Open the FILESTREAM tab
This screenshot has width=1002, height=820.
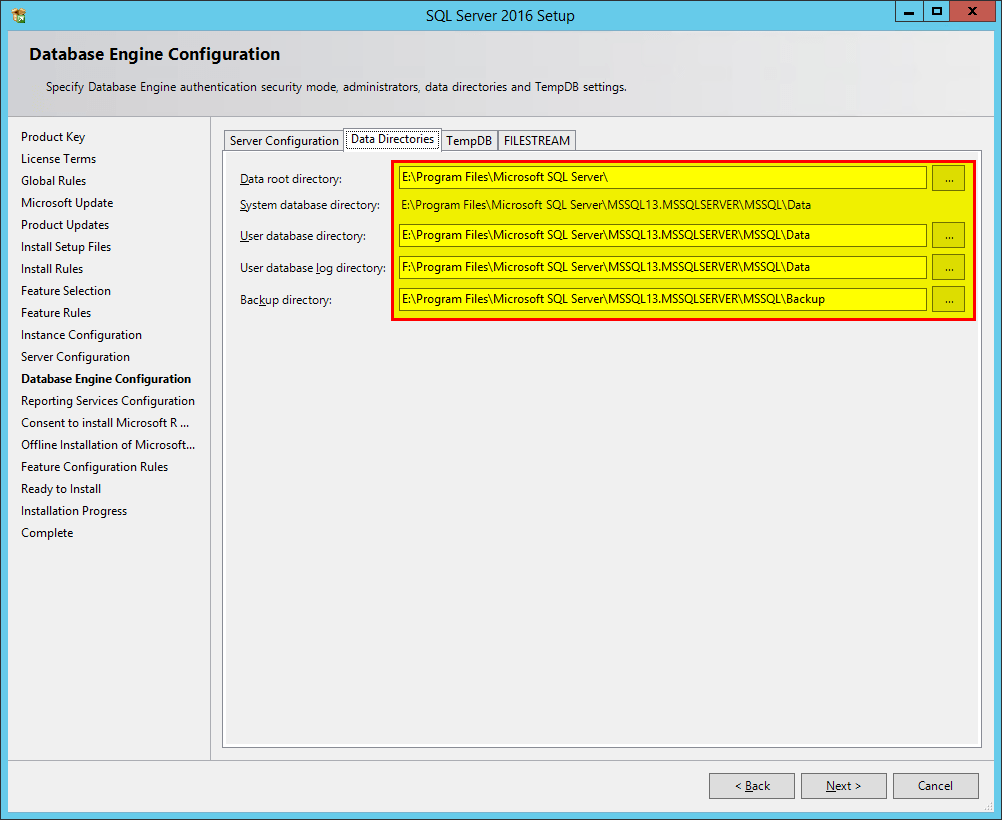[537, 141]
